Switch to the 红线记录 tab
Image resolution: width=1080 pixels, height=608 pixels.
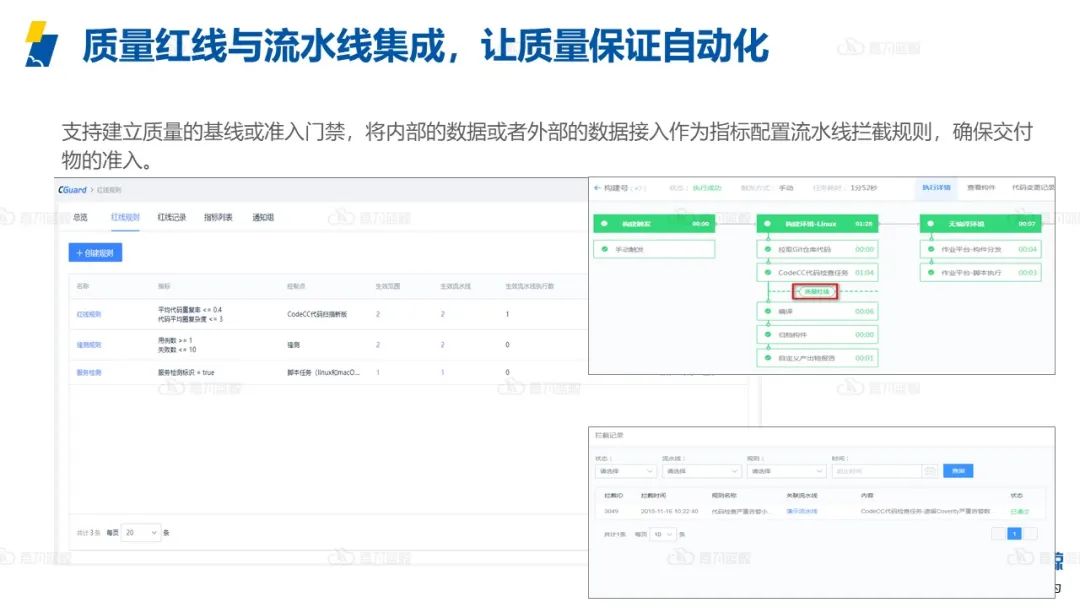pos(171,217)
